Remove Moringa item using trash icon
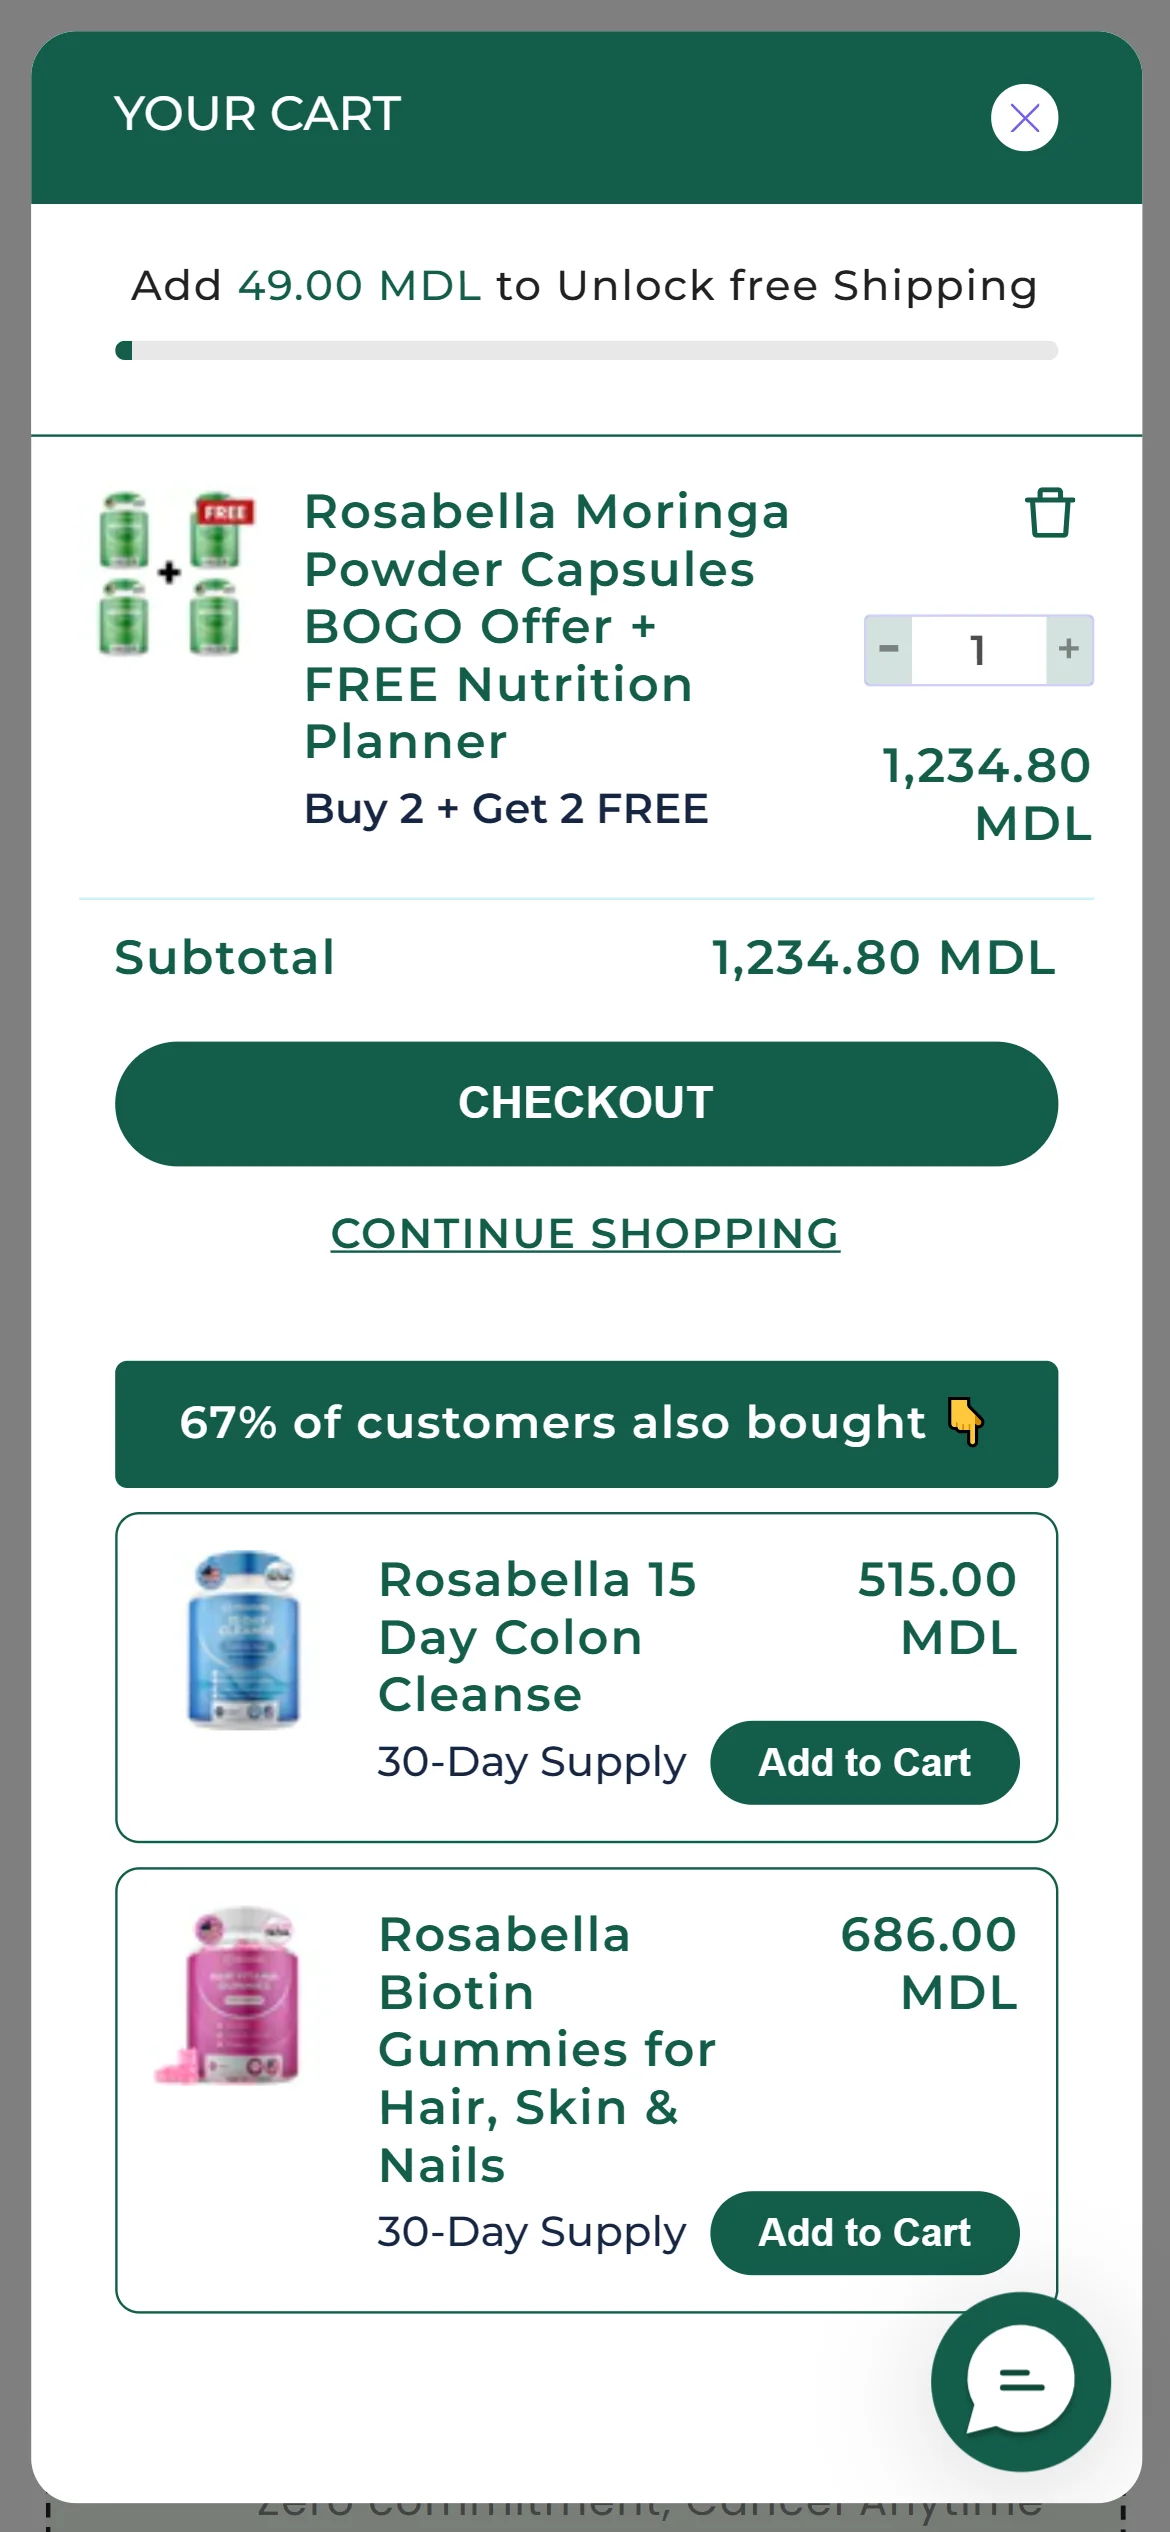1170x2532 pixels. coord(1049,513)
